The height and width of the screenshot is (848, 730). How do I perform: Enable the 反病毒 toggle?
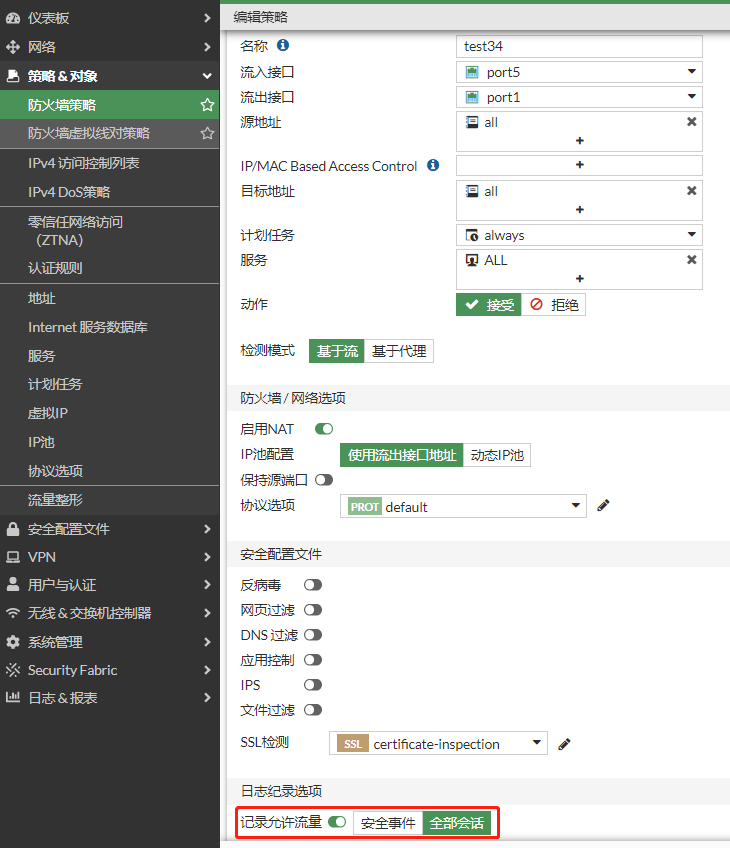pyautogui.click(x=313, y=585)
